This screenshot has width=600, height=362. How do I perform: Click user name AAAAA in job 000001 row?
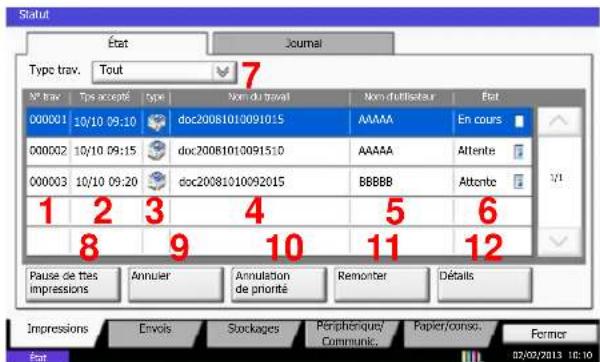(x=375, y=120)
